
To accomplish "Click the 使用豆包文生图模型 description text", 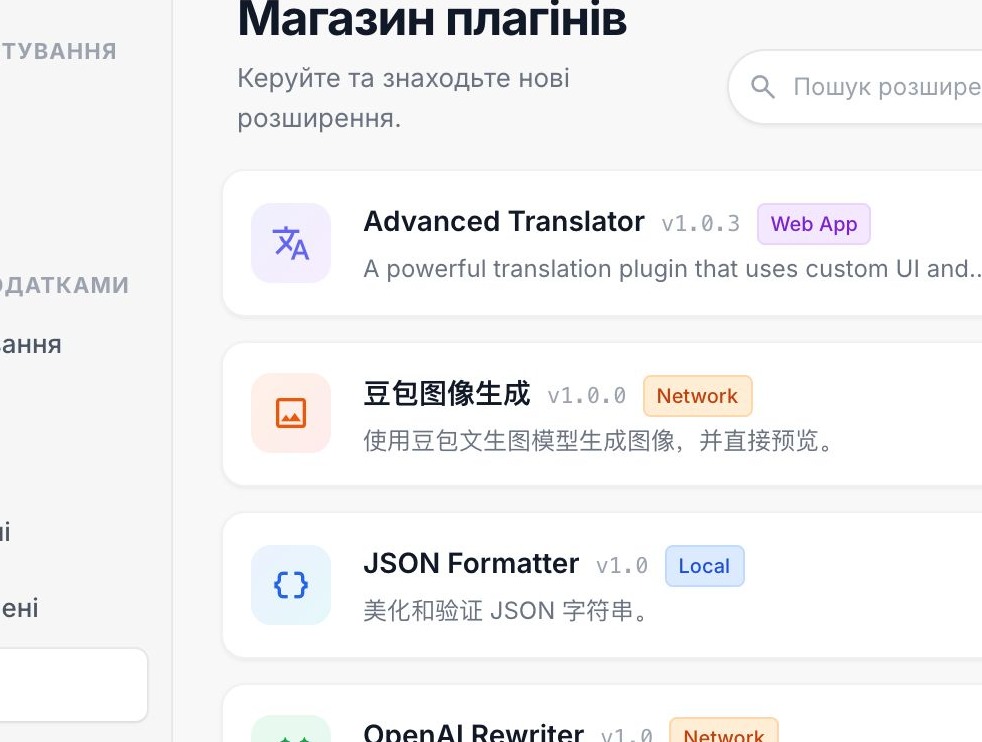I will [599, 441].
